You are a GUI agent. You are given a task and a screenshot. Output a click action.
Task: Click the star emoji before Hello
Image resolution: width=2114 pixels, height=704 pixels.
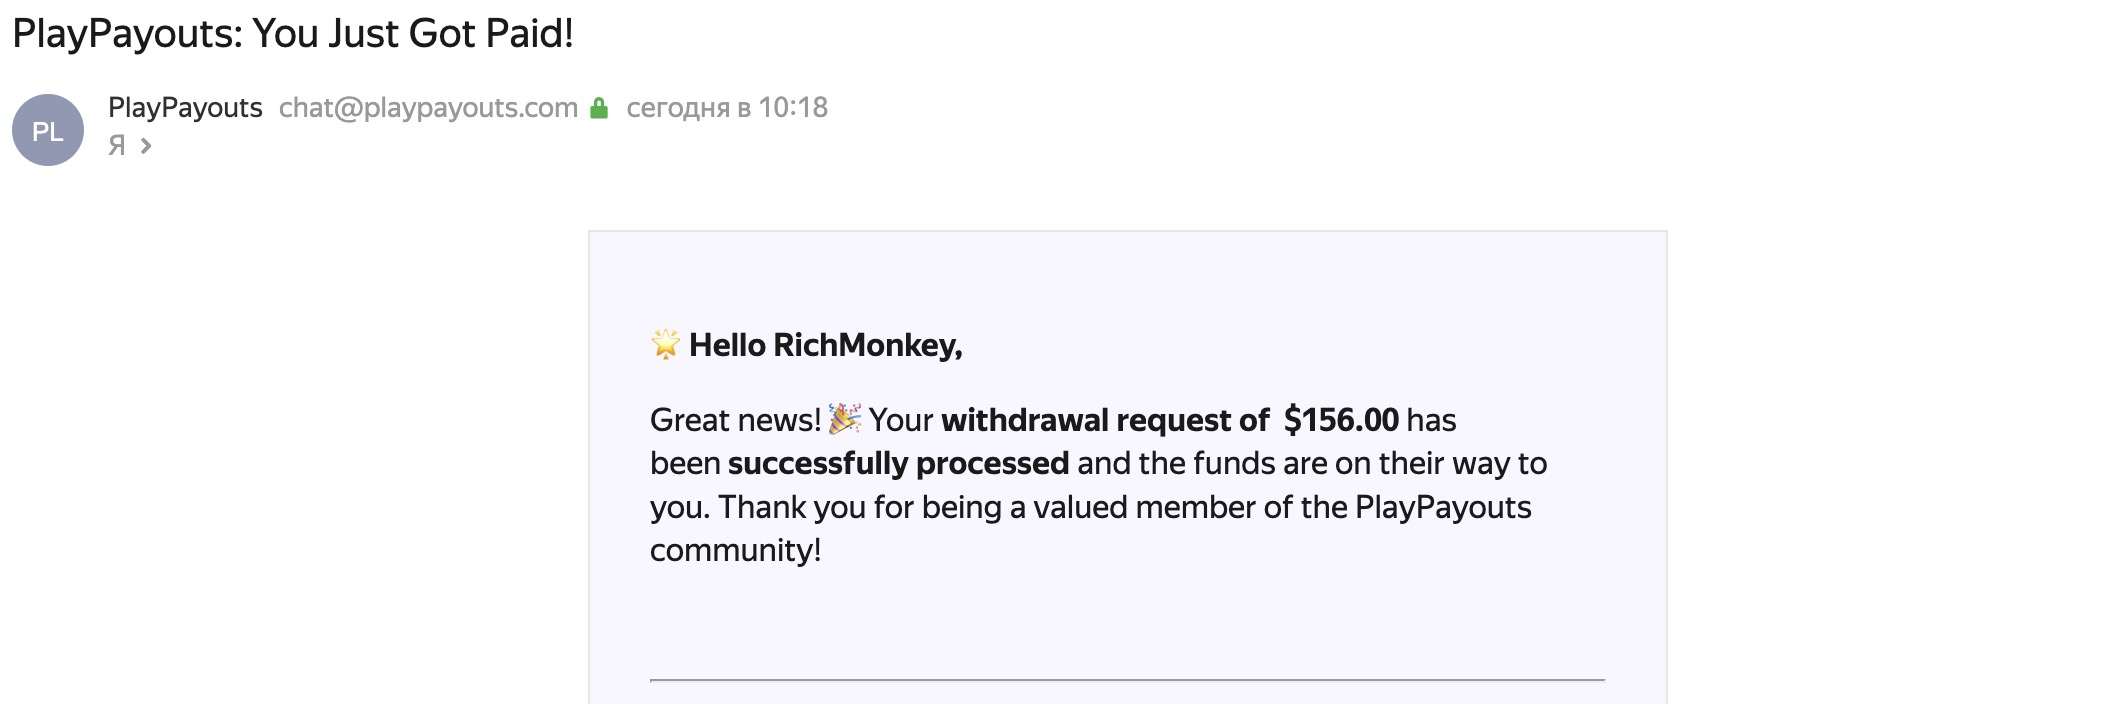[x=665, y=344]
